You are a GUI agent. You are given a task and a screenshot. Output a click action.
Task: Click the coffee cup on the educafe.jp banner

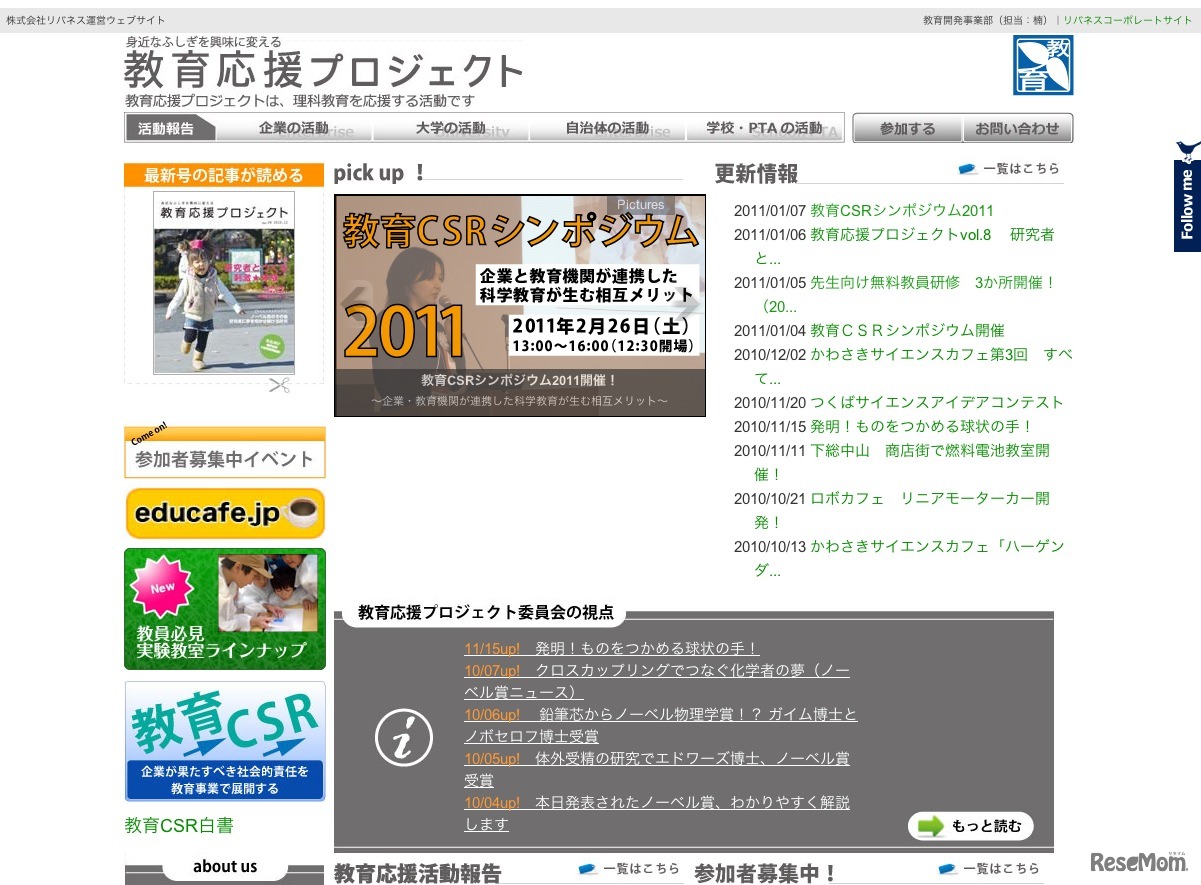click(302, 511)
